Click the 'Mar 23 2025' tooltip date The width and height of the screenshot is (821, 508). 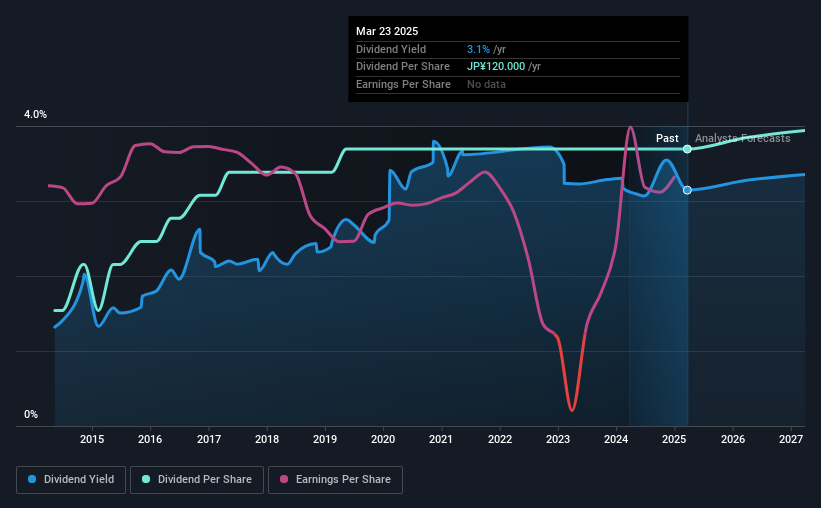387,31
